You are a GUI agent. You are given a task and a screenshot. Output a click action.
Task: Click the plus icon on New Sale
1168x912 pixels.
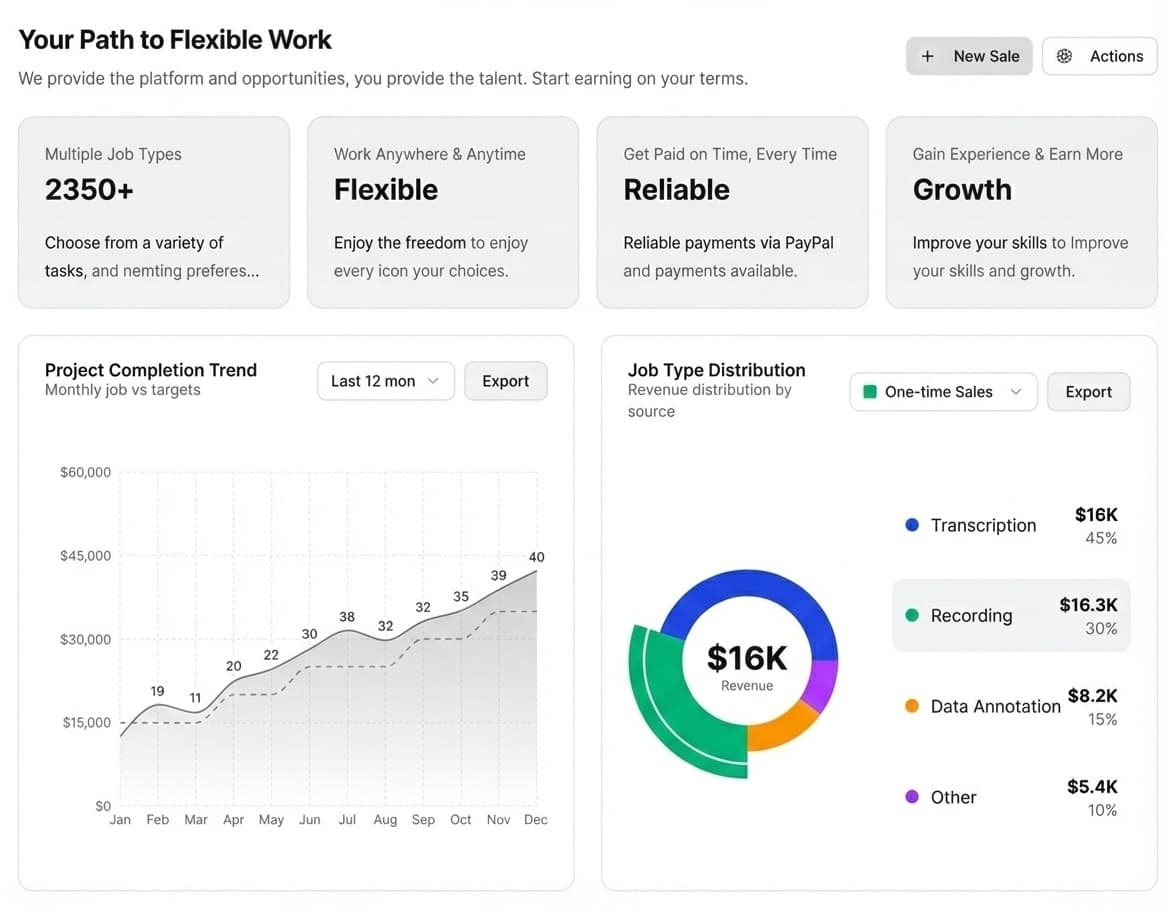click(927, 56)
